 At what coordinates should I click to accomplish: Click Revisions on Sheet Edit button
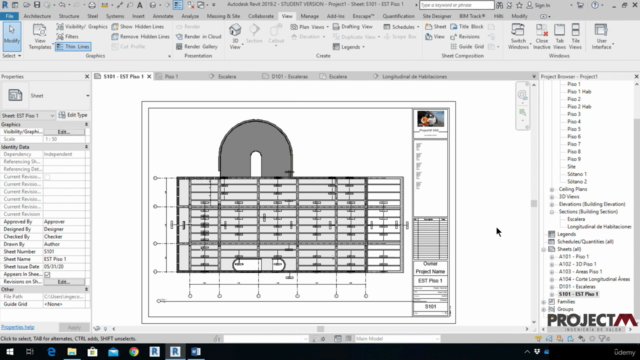(x=64, y=282)
